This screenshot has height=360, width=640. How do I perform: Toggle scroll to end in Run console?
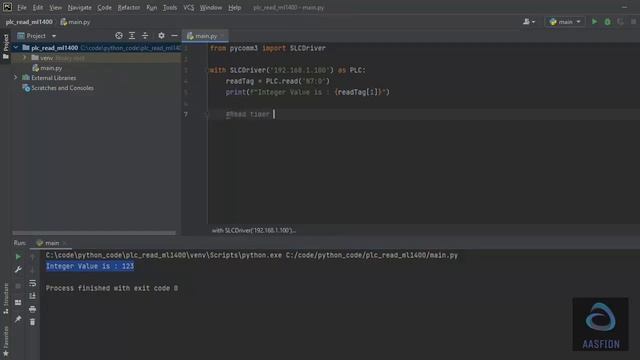click(x=33, y=296)
